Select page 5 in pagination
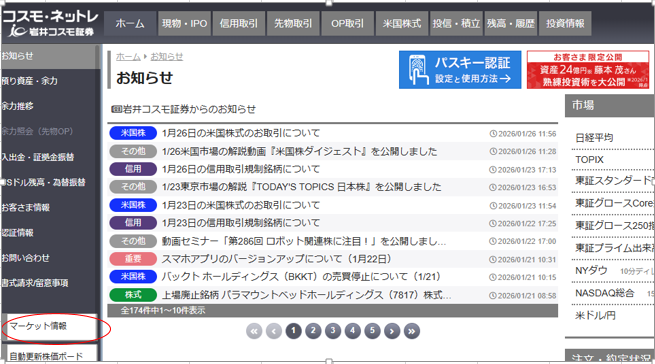Viewport: 655px width, 364px height. pos(372,331)
